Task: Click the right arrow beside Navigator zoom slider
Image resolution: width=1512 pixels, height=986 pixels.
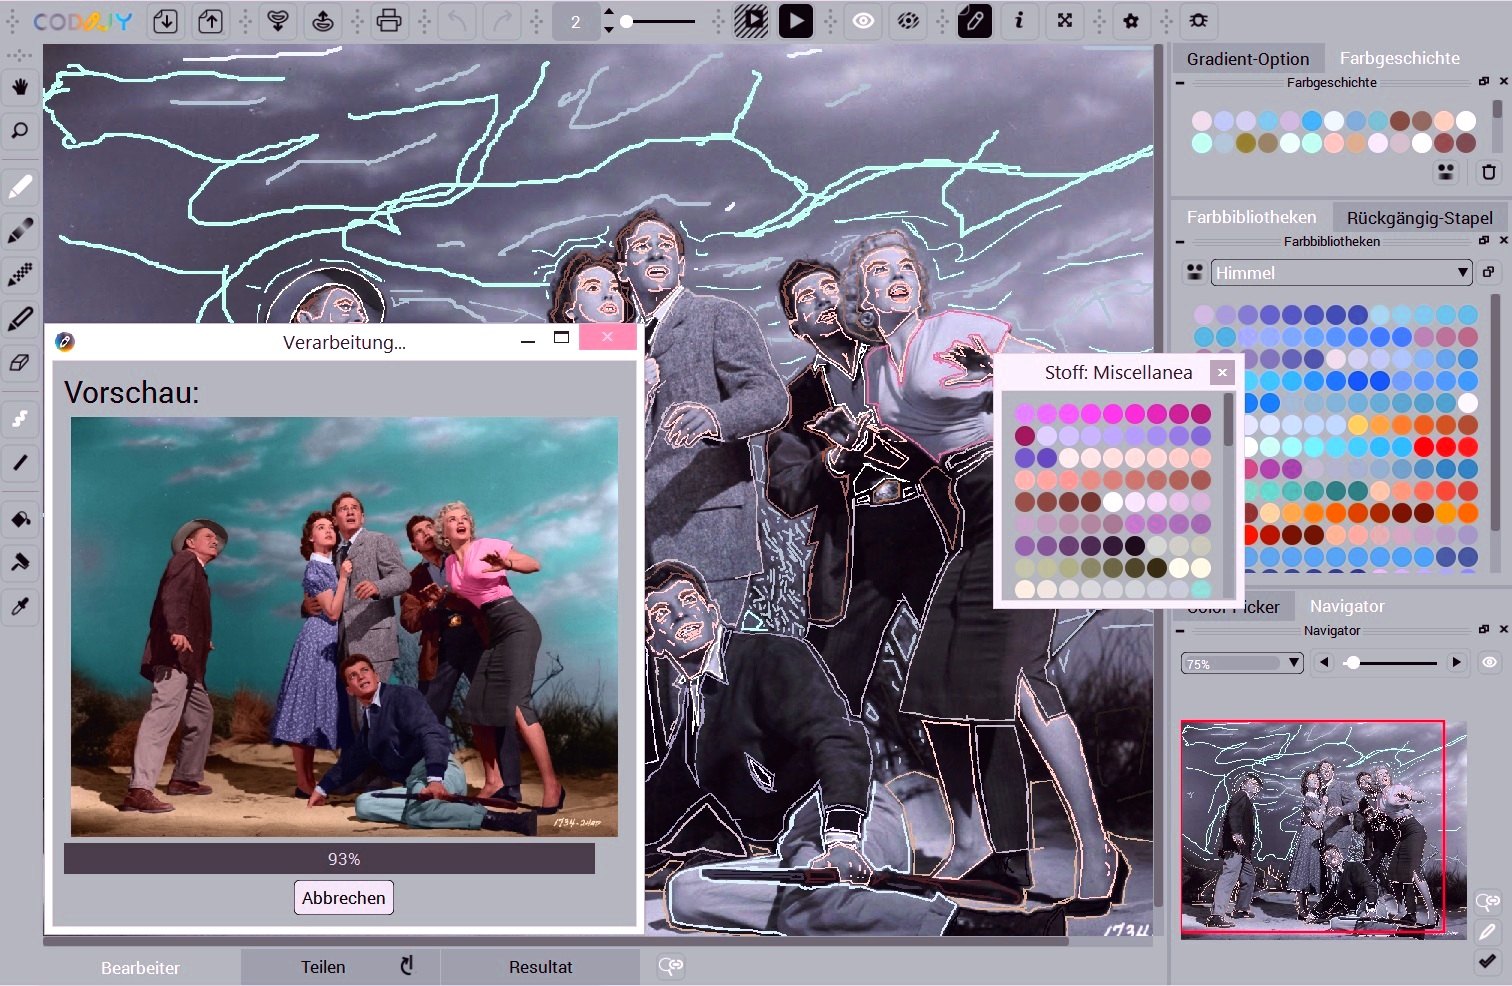Action: coord(1456,662)
